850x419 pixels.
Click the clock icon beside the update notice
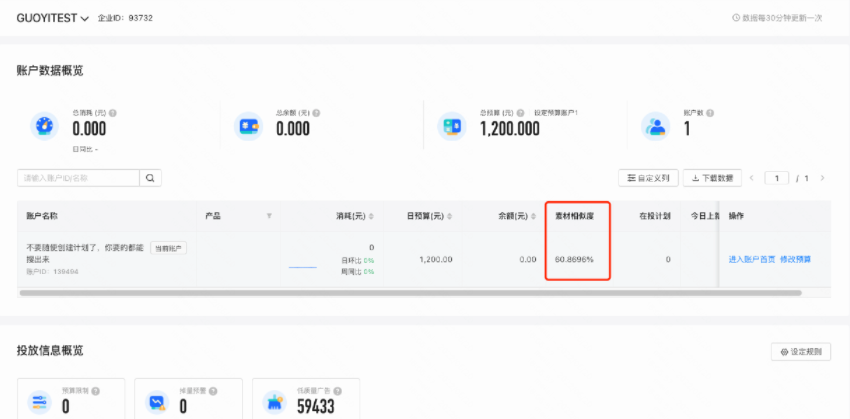point(736,18)
